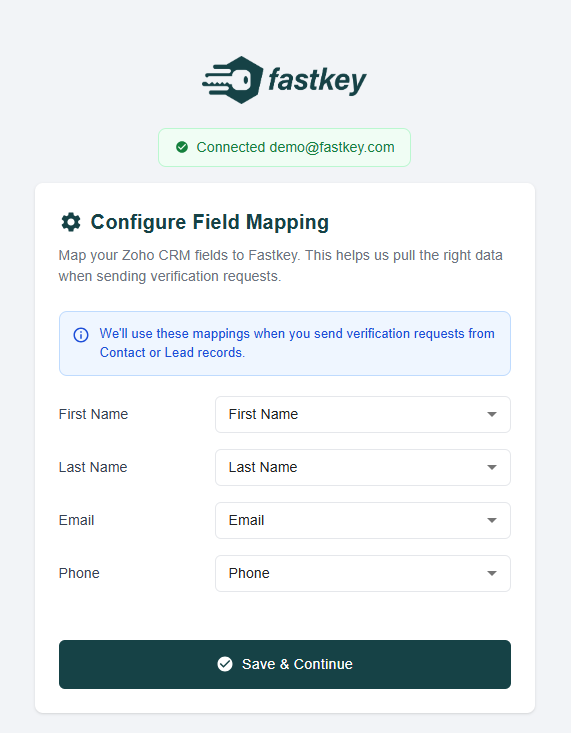The image size is (571, 733).
Task: Click the Phone field label
Action: (x=79, y=573)
